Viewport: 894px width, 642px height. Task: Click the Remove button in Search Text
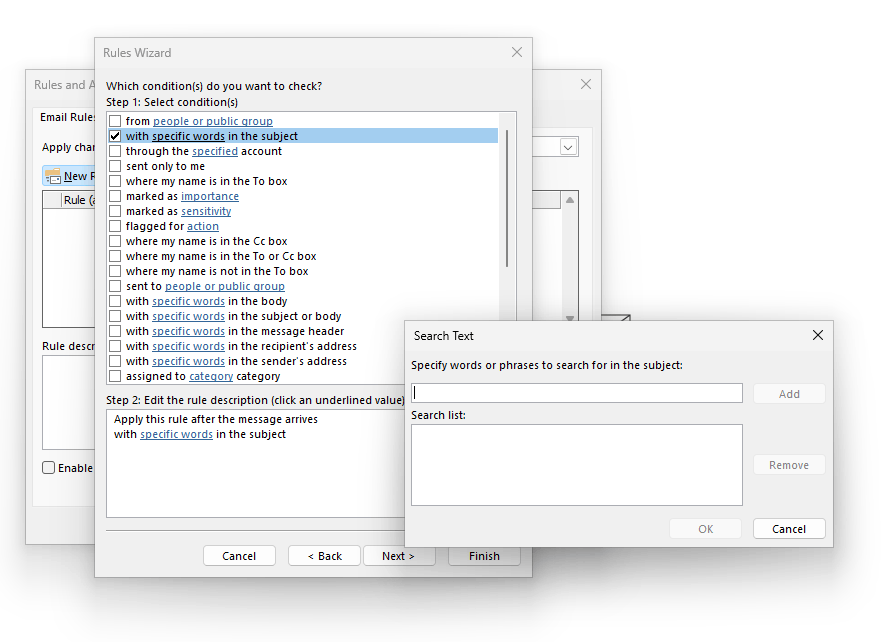[789, 465]
